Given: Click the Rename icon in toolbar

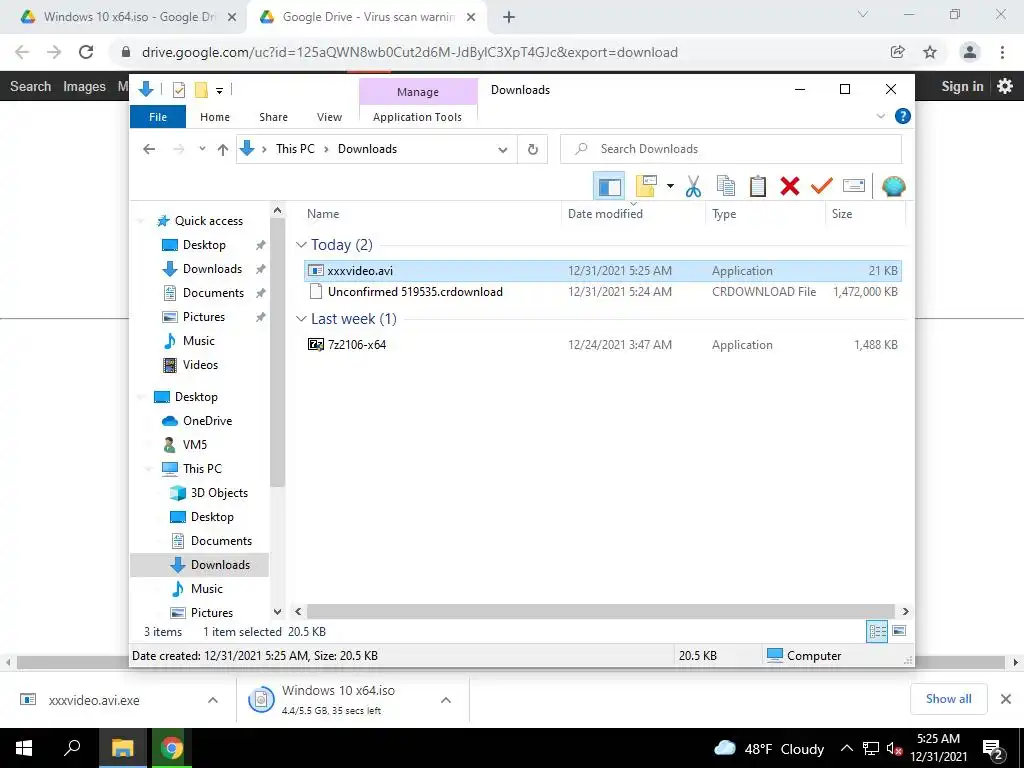Looking at the screenshot, I should click(x=854, y=186).
